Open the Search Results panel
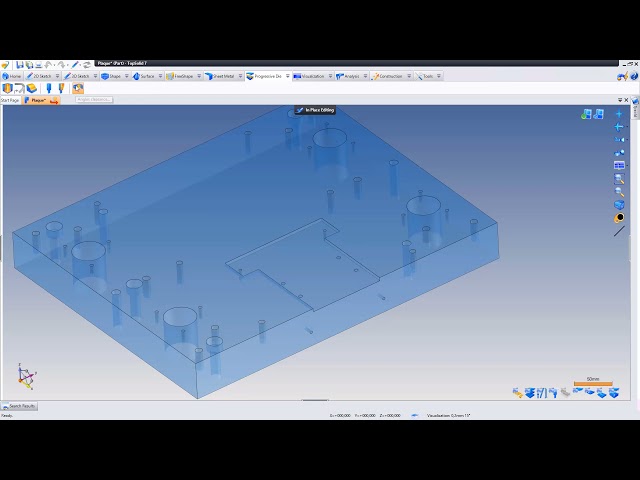 tap(20, 406)
